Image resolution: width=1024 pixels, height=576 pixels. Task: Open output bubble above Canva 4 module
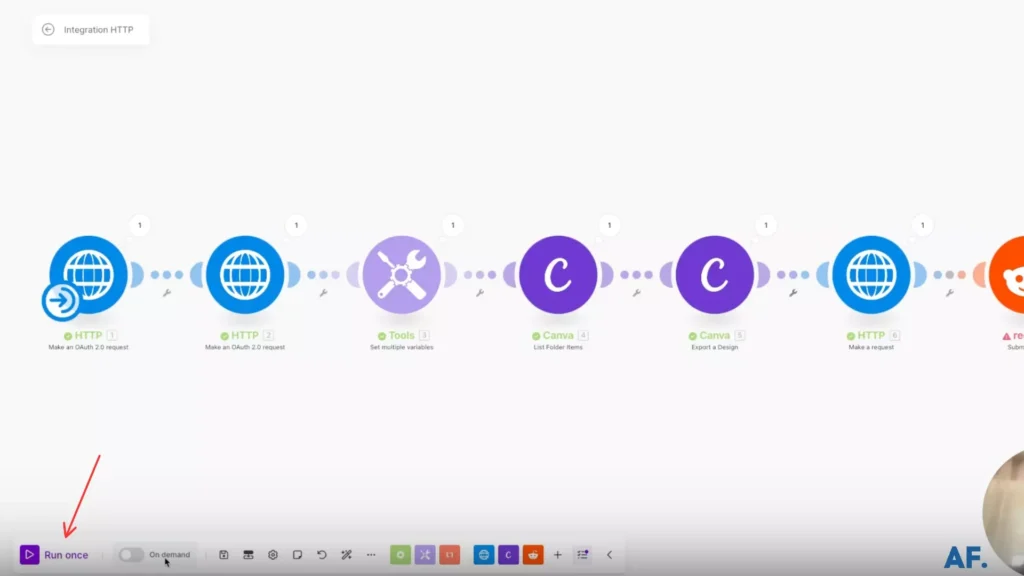609,225
